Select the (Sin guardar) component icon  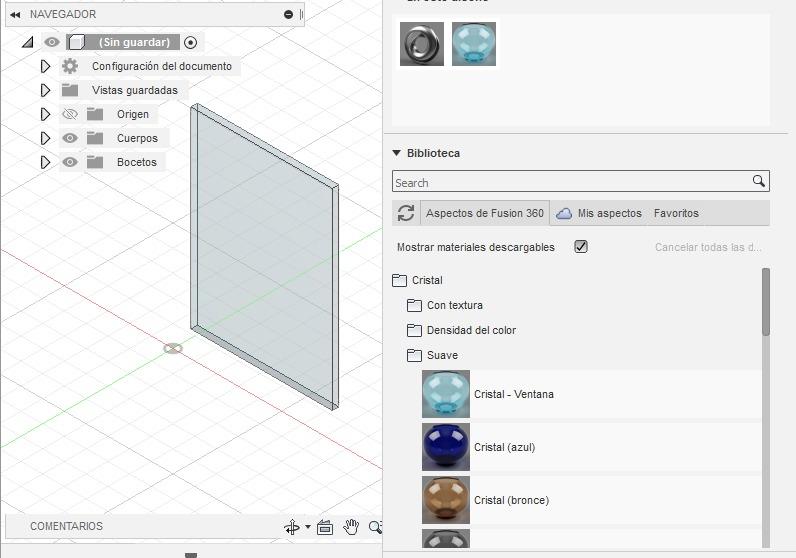76,42
